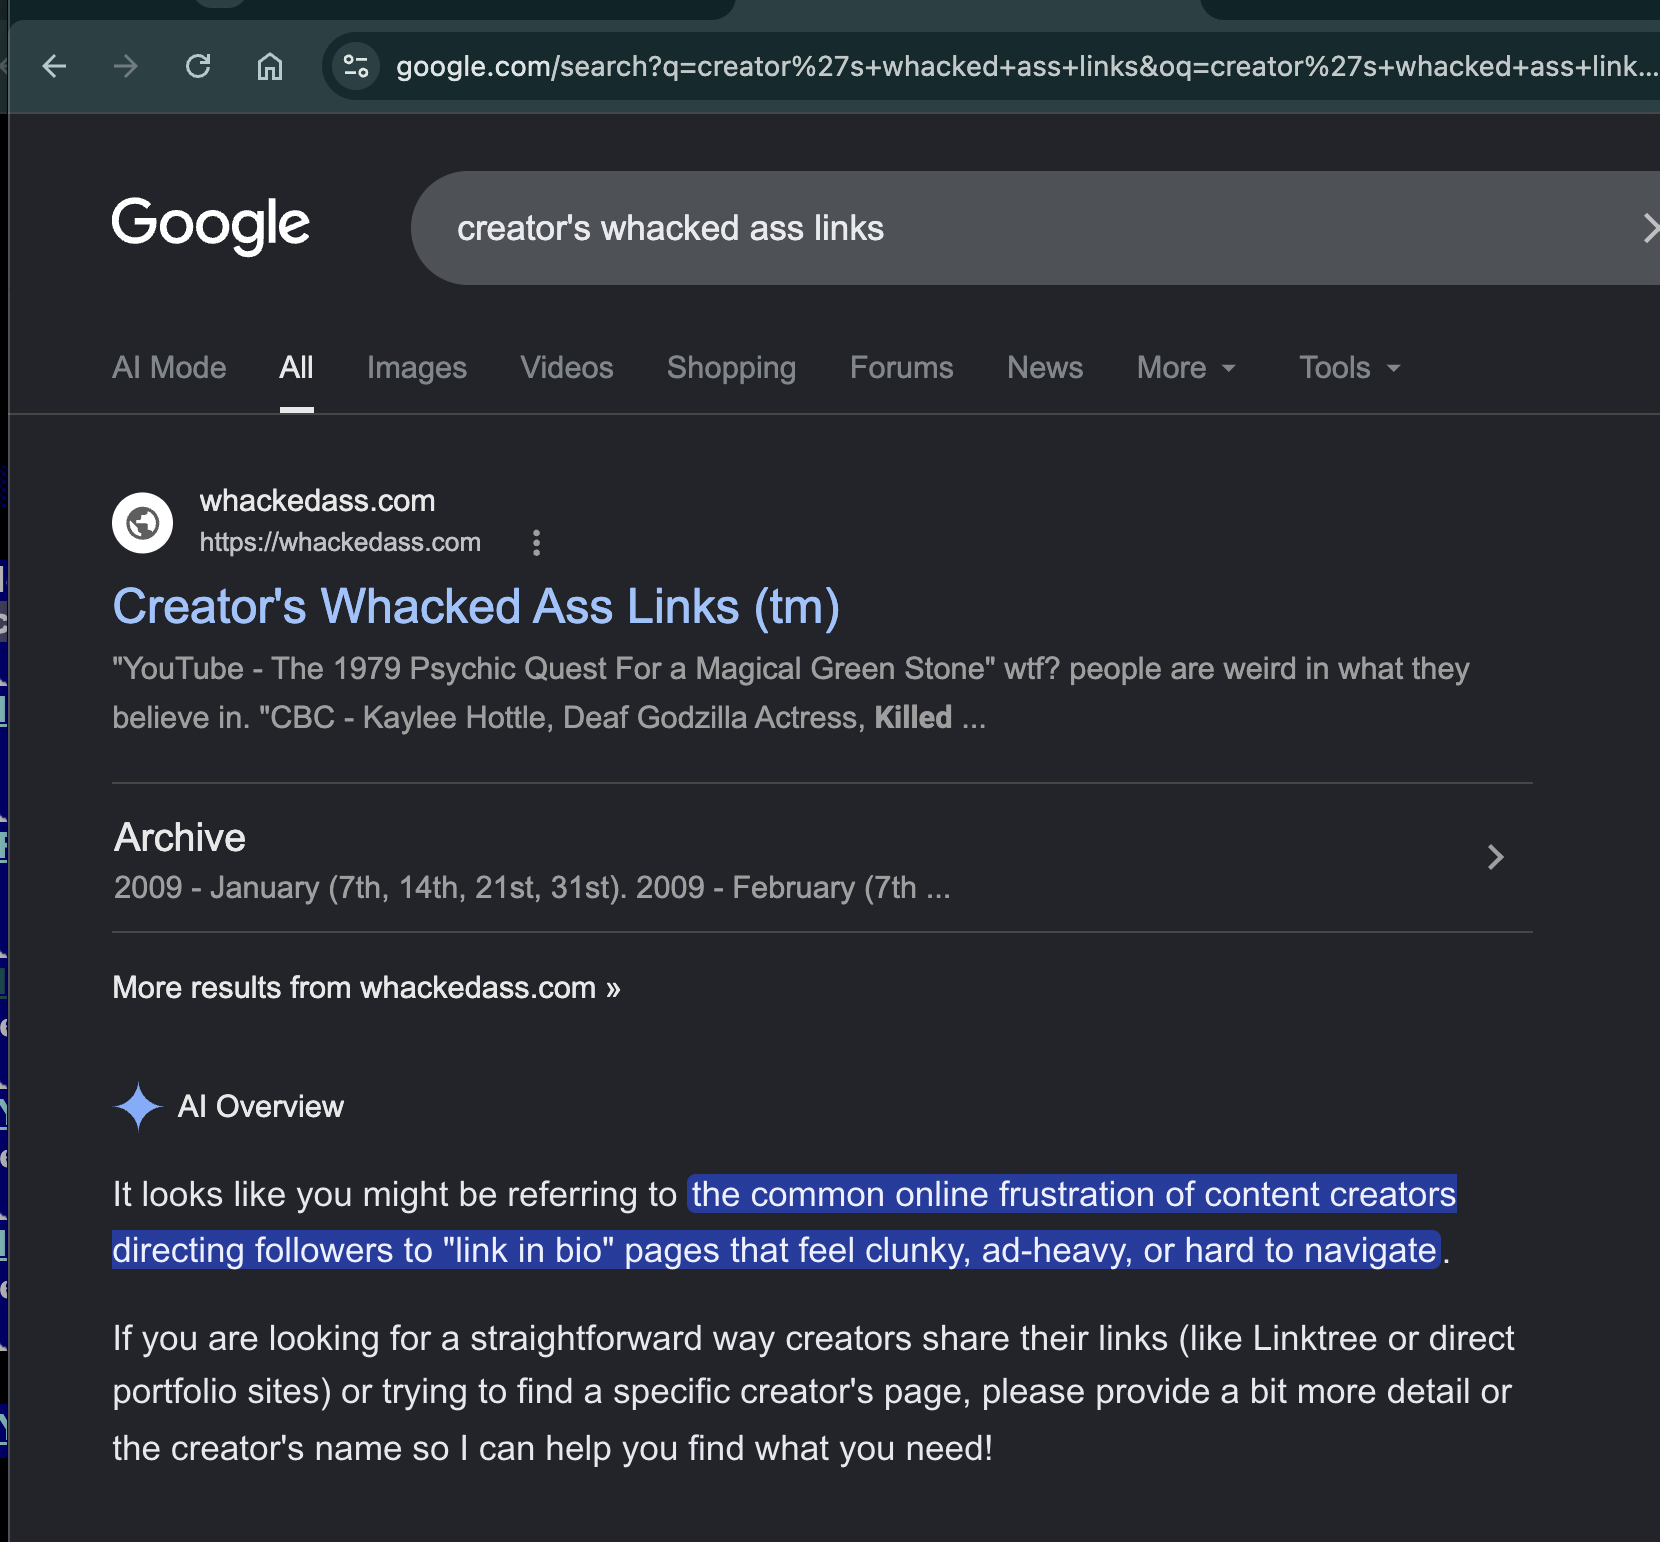The image size is (1660, 1542).
Task: Click the whackedass.com globe favicon
Action: pyautogui.click(x=142, y=522)
